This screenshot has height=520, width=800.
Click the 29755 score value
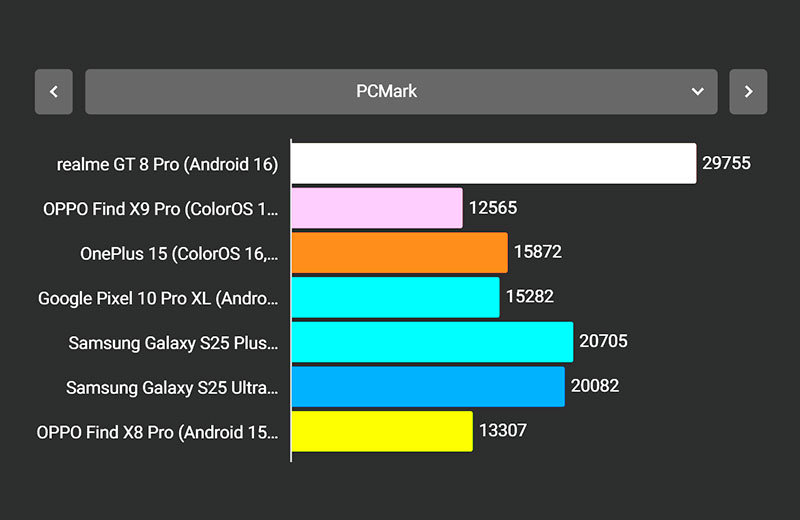[x=726, y=163]
